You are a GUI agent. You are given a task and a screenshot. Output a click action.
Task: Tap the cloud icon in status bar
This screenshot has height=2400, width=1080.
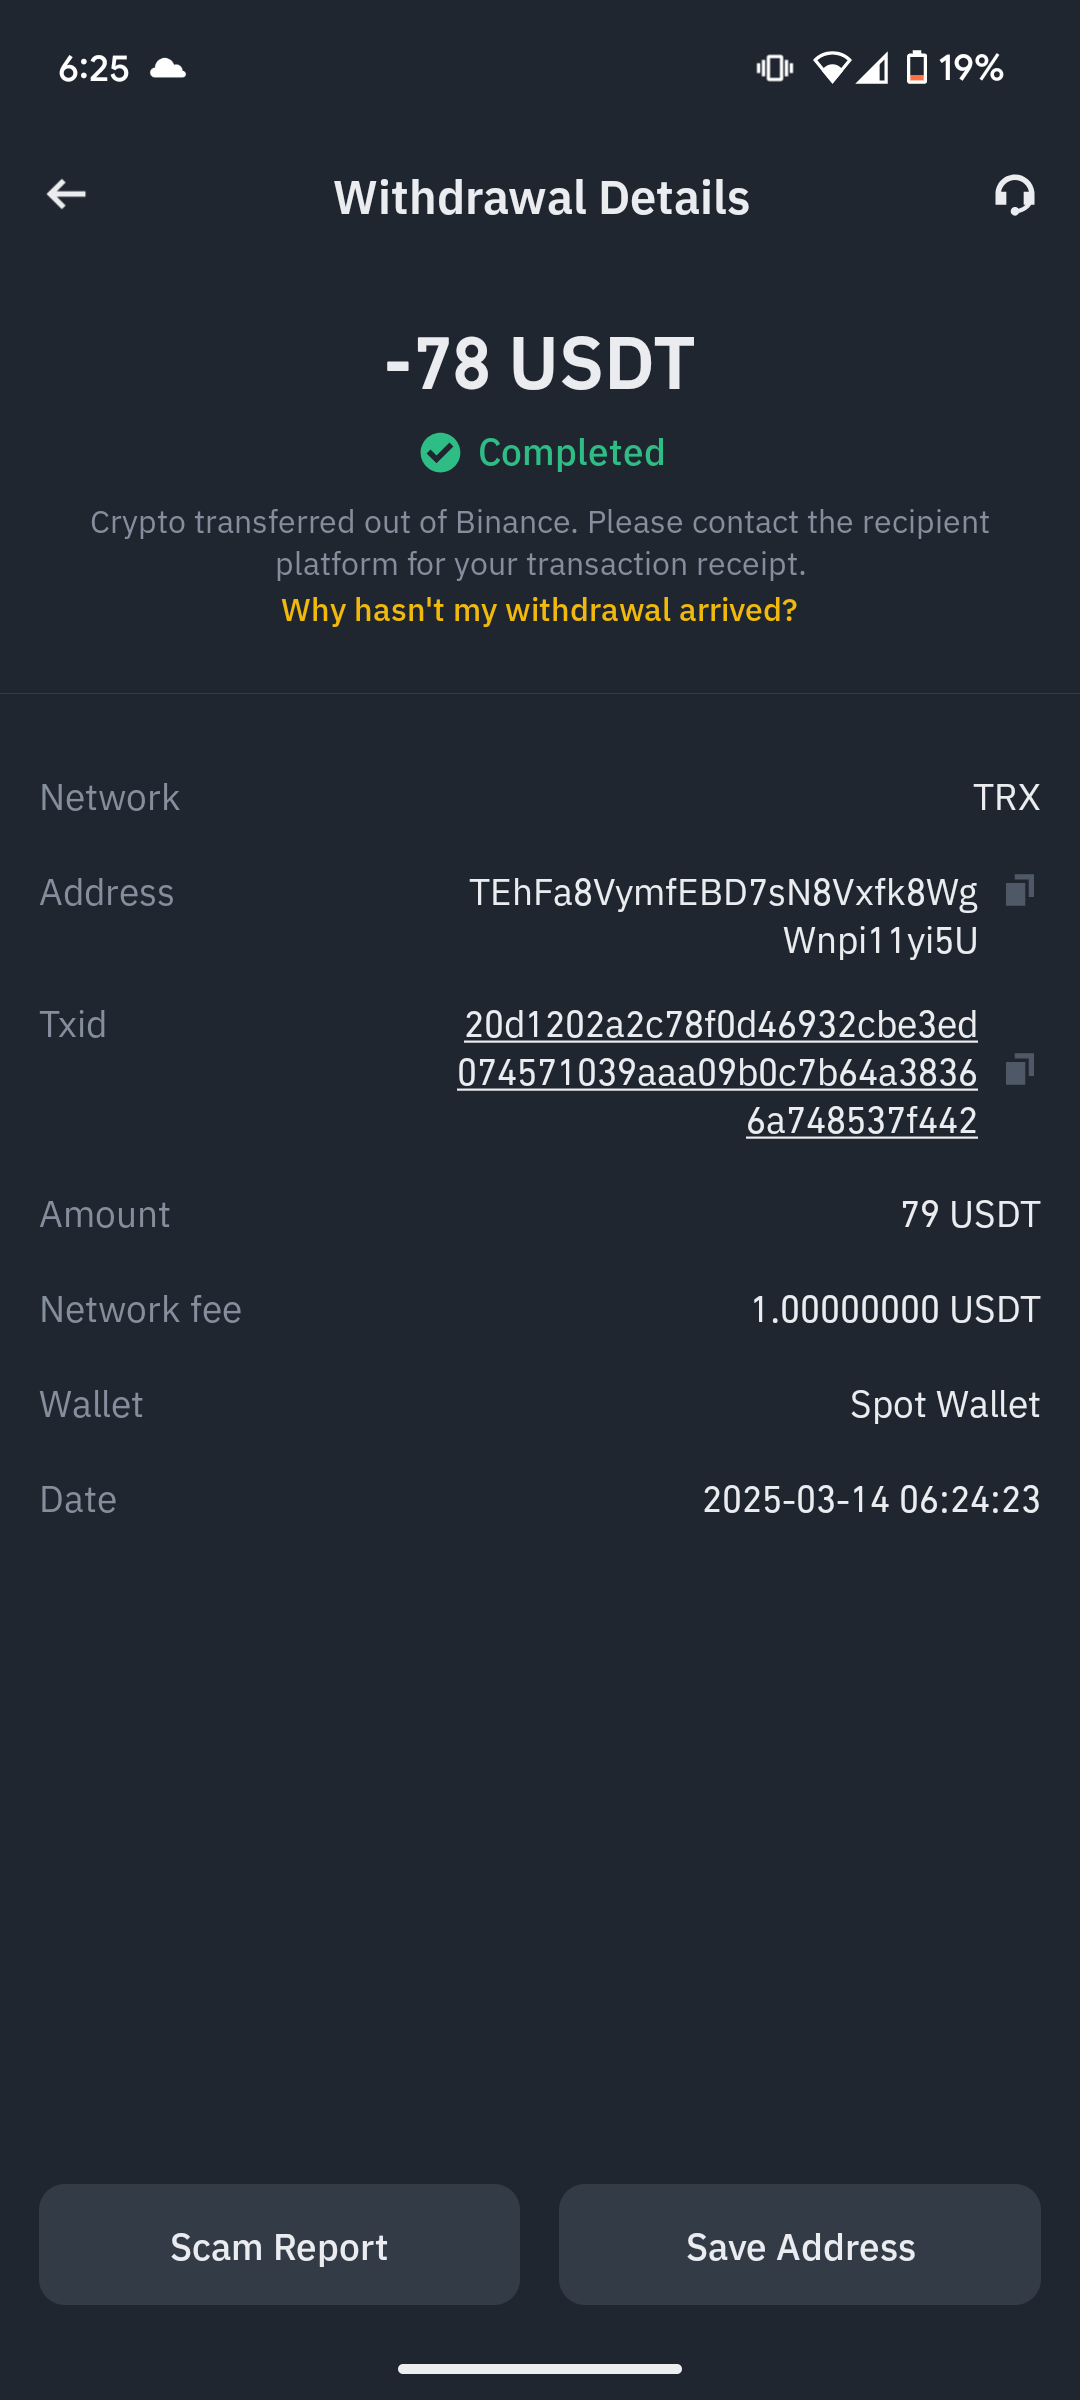(168, 68)
